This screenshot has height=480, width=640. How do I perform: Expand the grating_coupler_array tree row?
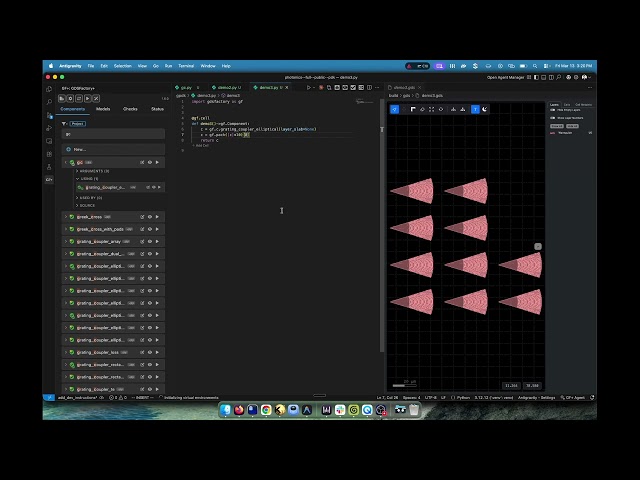(x=66, y=242)
